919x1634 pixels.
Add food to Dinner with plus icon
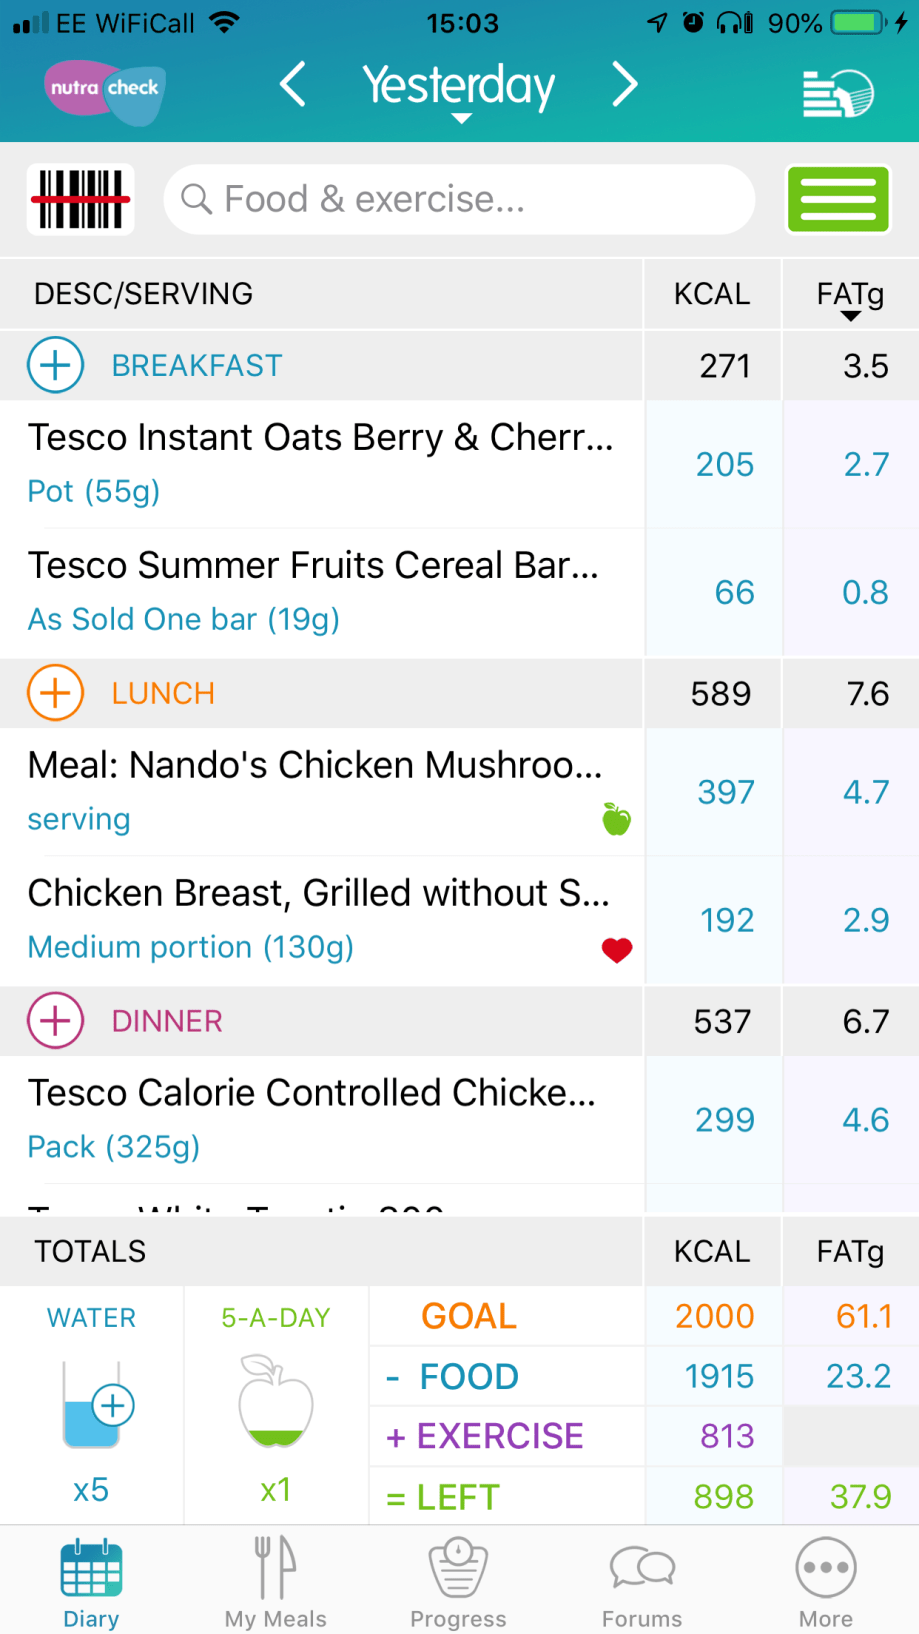point(56,1021)
